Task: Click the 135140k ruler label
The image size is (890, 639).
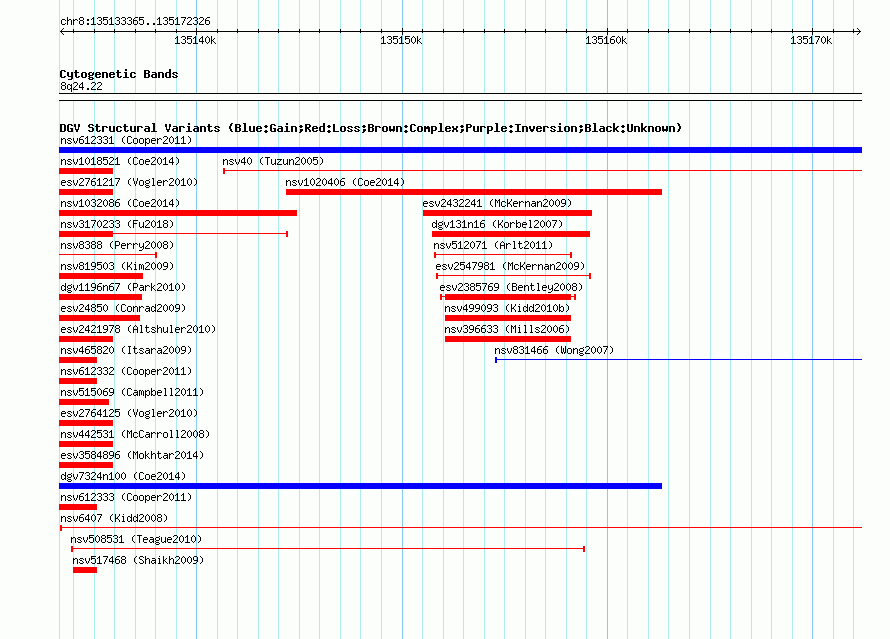Action: [x=195, y=40]
